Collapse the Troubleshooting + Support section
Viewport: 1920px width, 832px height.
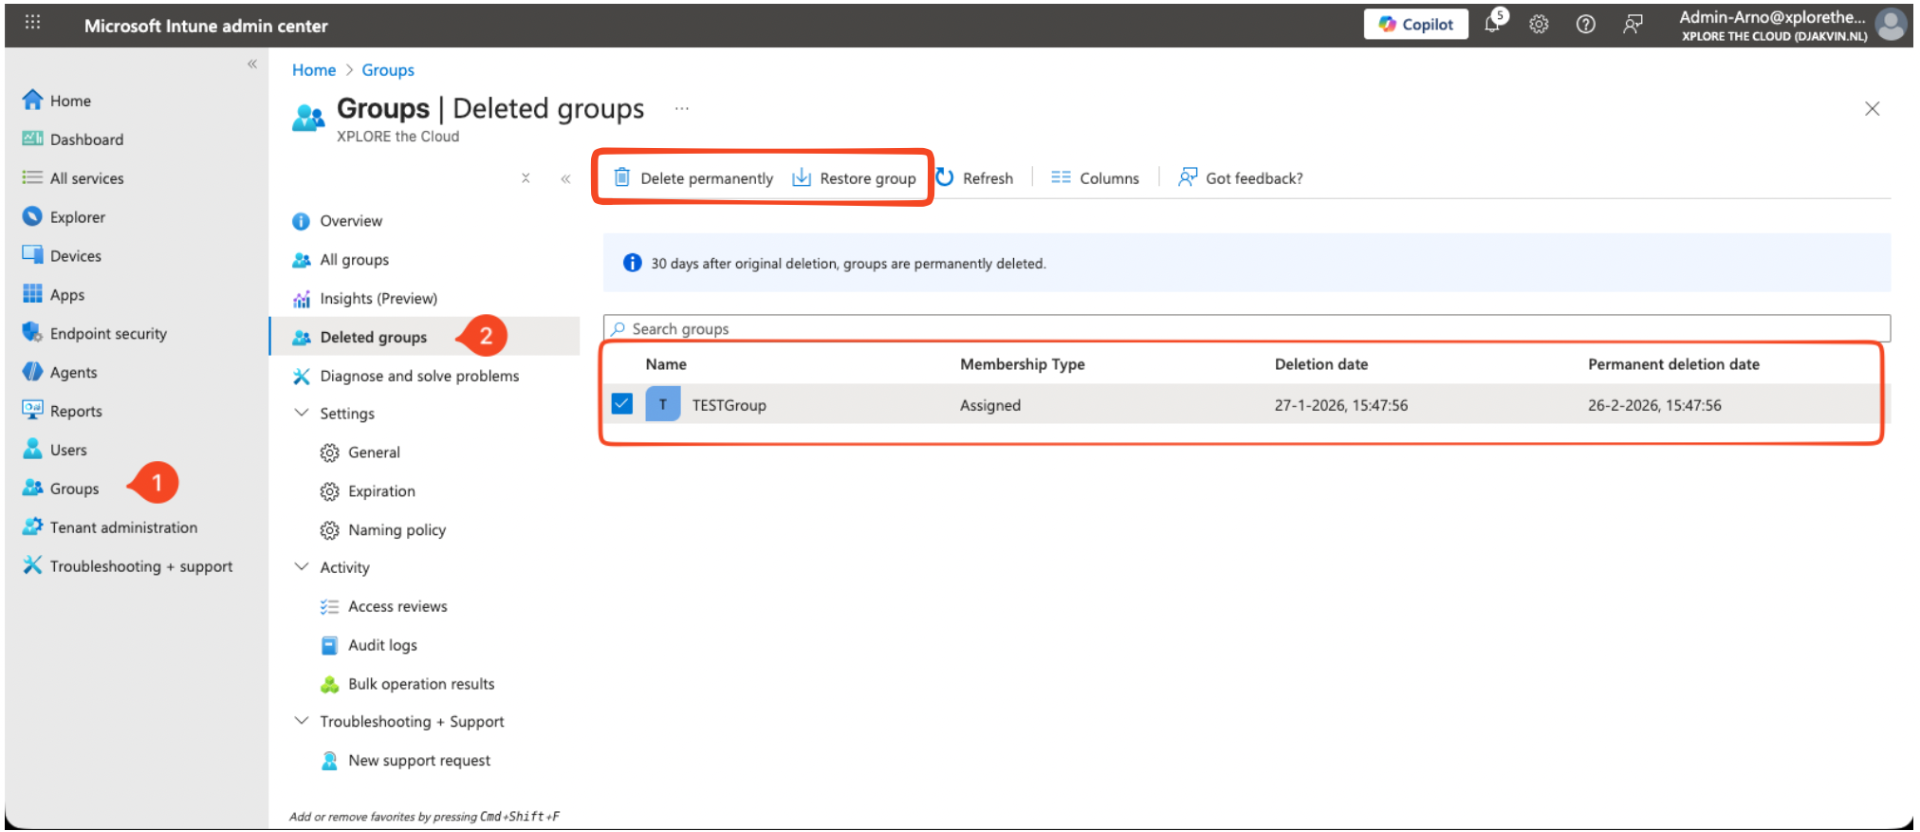pyautogui.click(x=301, y=721)
